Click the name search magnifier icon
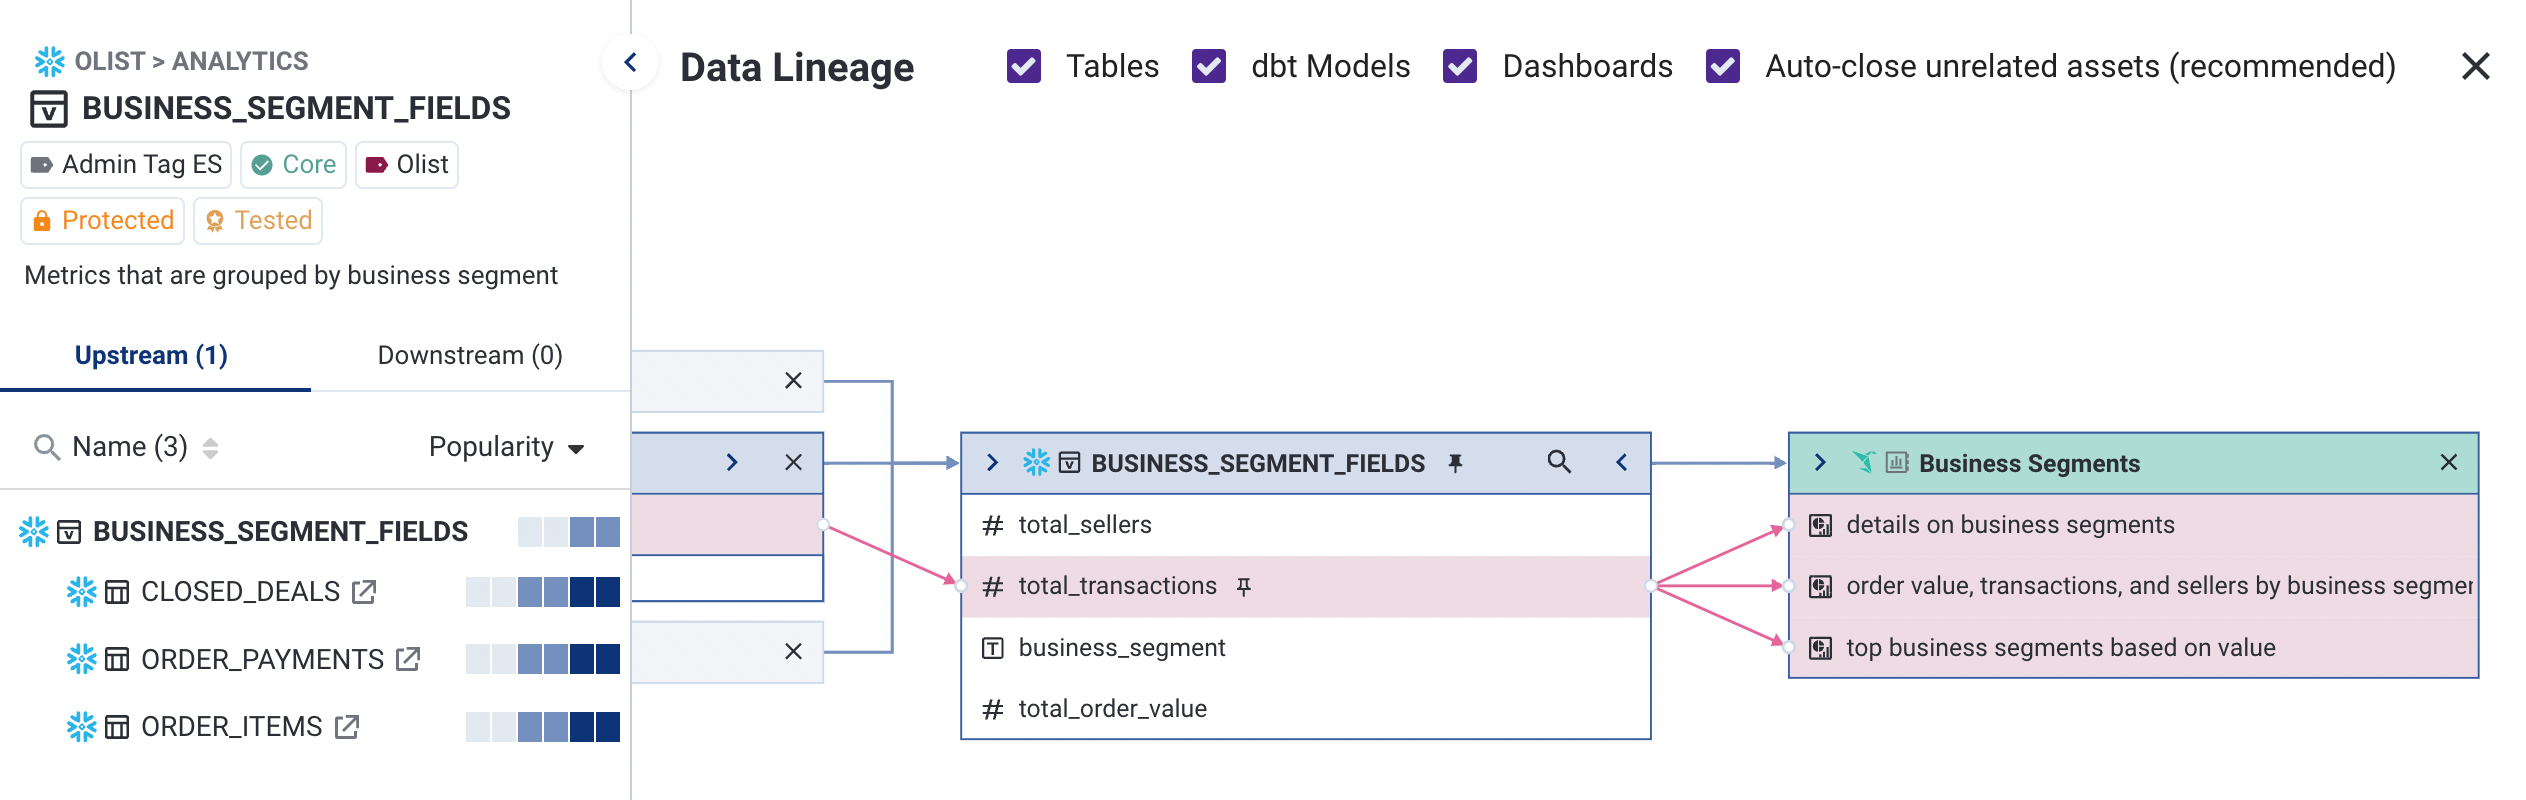This screenshot has width=2526, height=800. click(x=46, y=447)
